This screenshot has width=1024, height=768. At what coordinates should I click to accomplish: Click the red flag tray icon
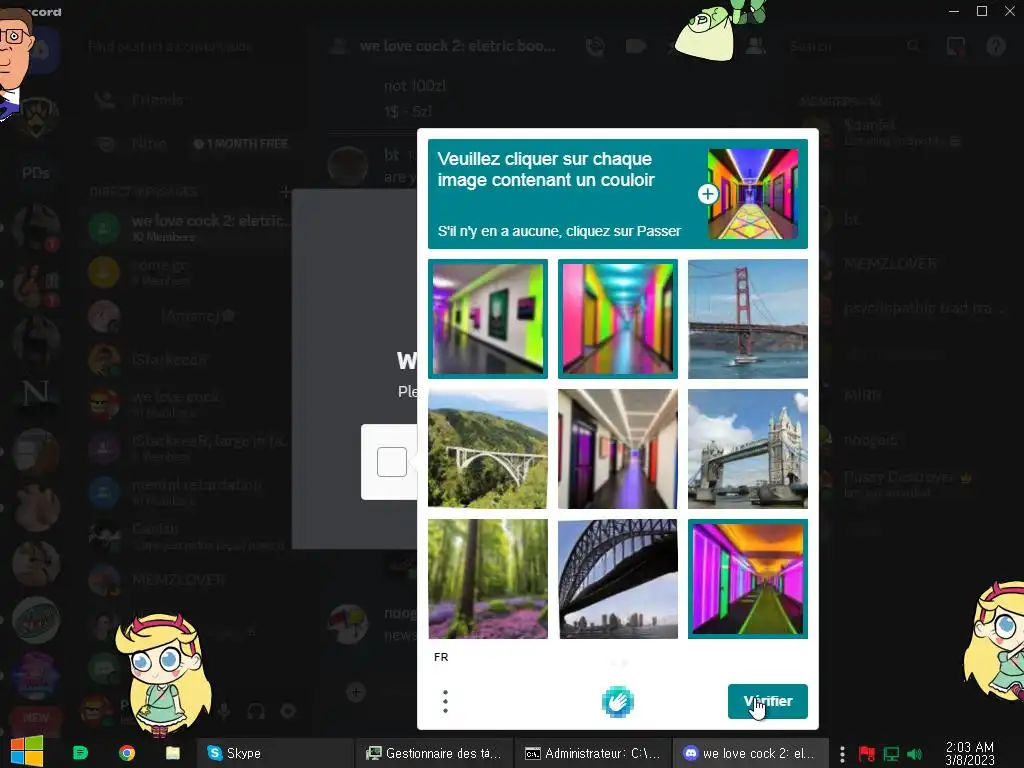[867, 754]
